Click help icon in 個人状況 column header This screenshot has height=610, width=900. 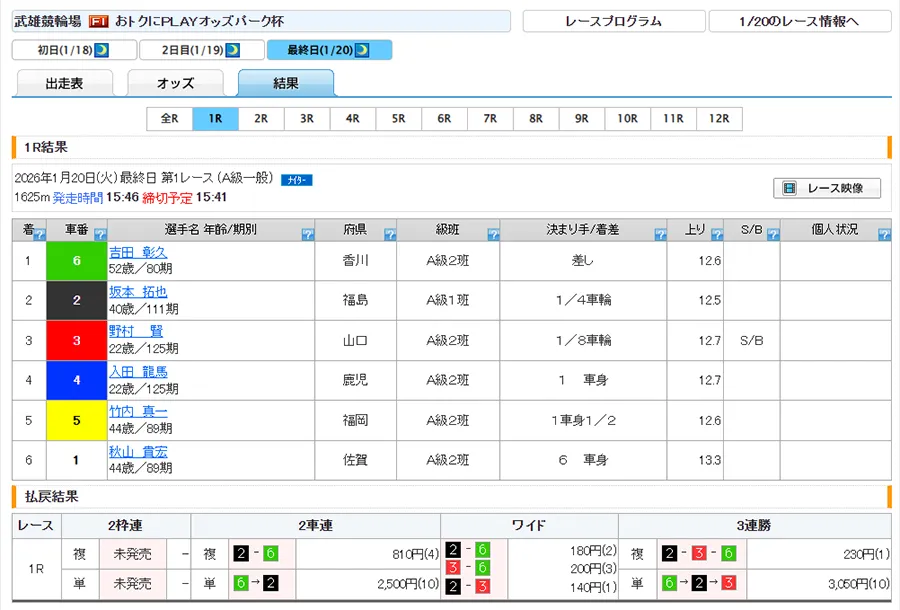click(x=883, y=235)
